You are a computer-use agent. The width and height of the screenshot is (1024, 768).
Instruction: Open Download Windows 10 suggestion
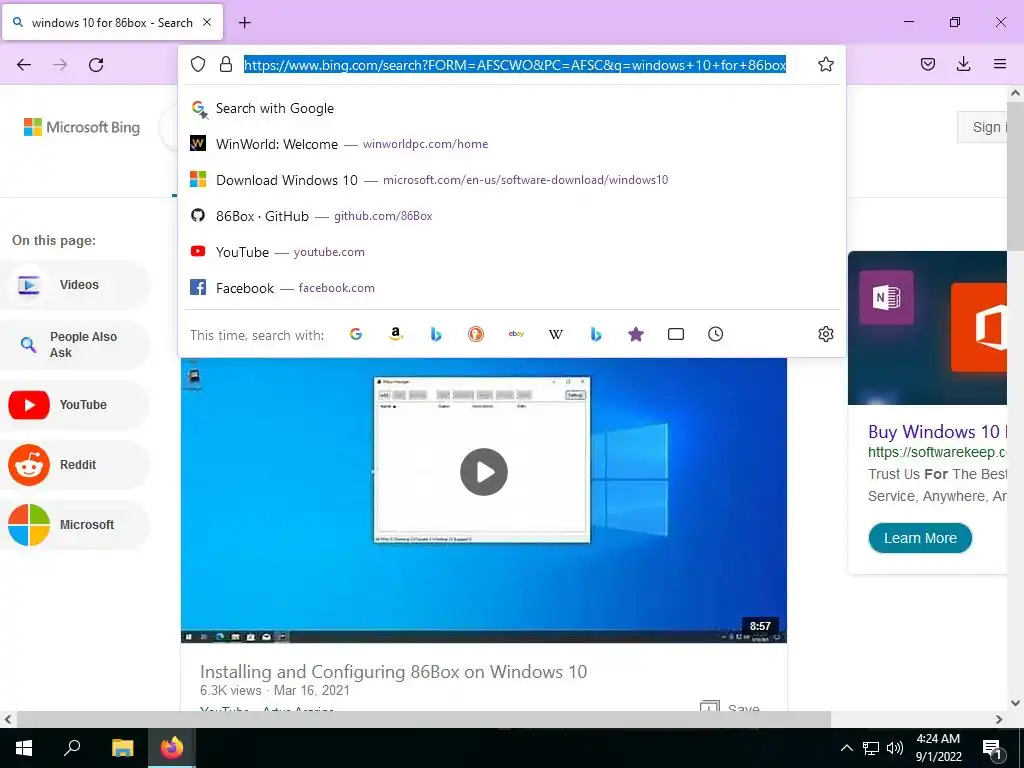pos(512,180)
